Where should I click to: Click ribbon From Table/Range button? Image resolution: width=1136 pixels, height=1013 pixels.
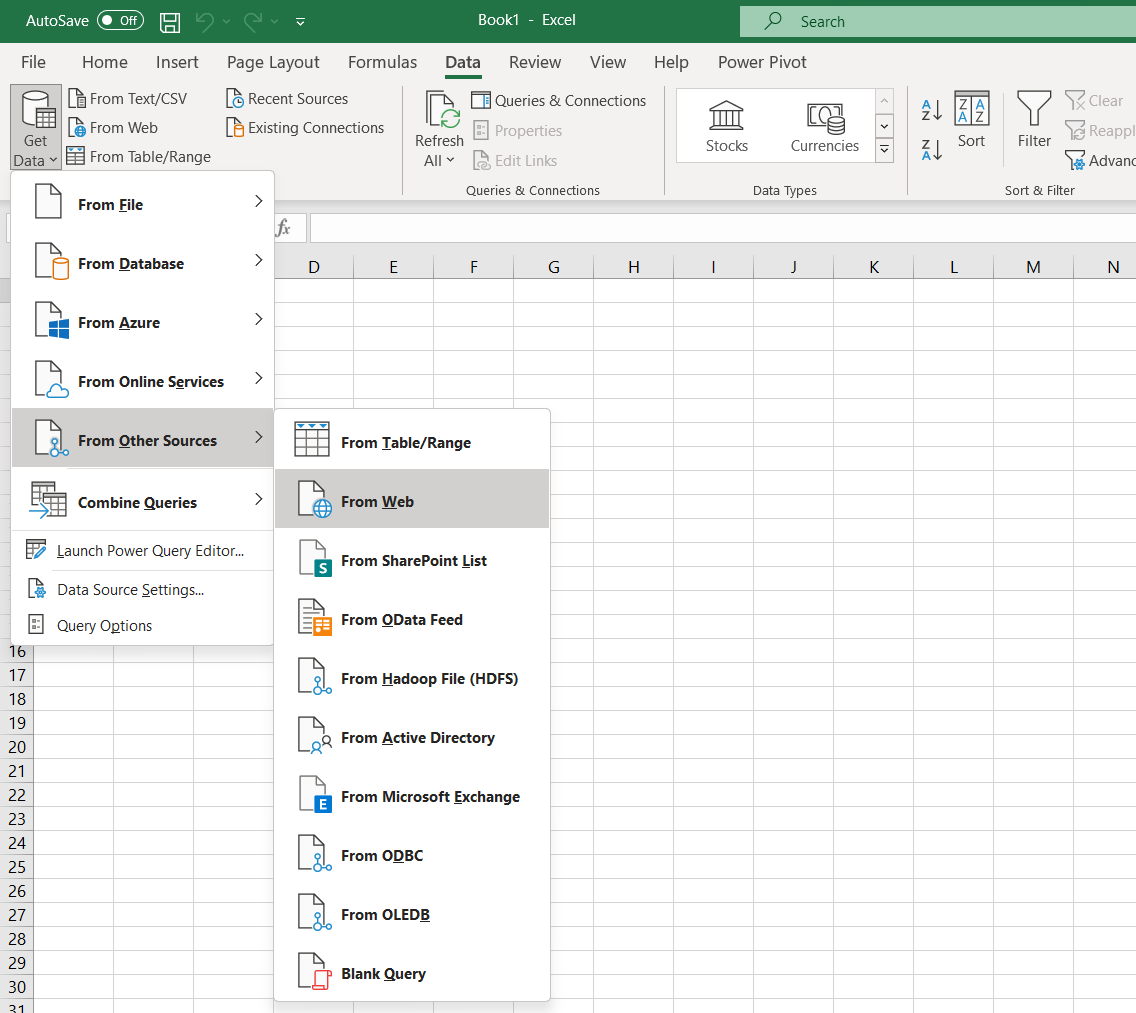pyautogui.click(x=138, y=157)
